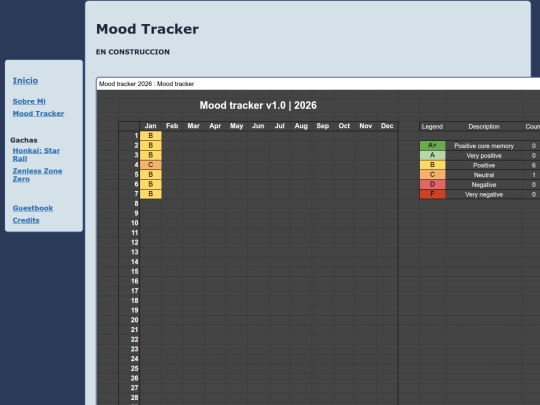Click the EN CONSTRUCCION notice
Image resolution: width=540 pixels, height=405 pixels.
tap(133, 52)
